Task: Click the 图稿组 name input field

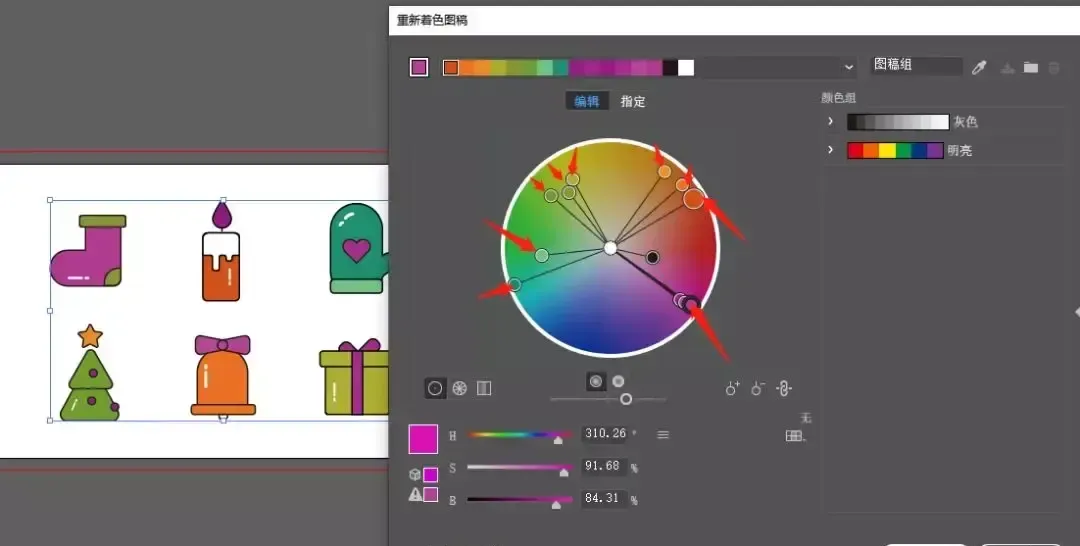Action: pos(915,66)
